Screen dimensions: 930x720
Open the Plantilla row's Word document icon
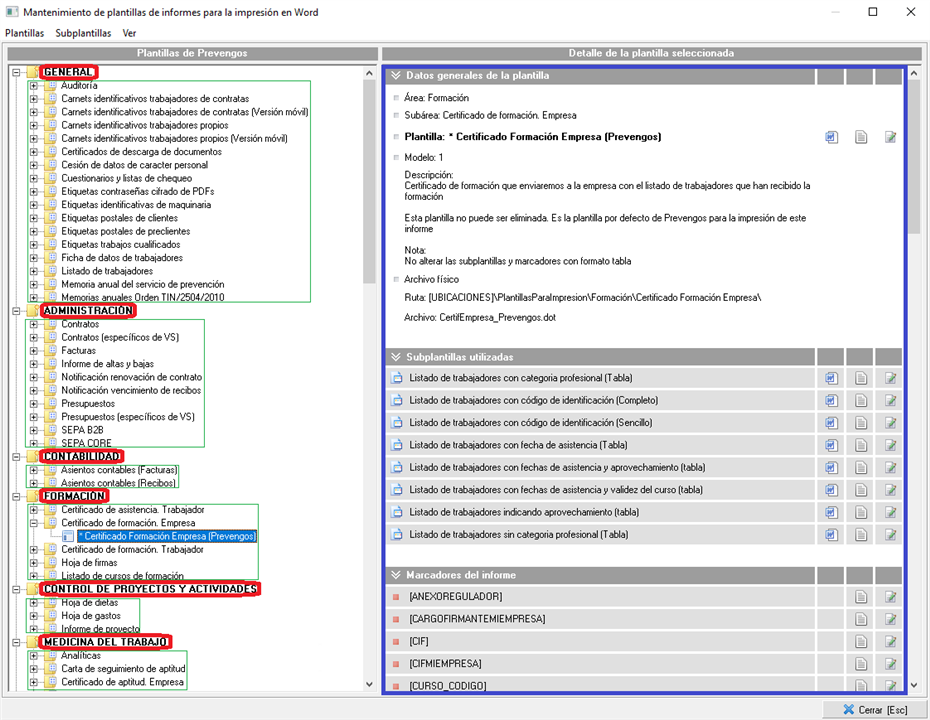tap(831, 137)
